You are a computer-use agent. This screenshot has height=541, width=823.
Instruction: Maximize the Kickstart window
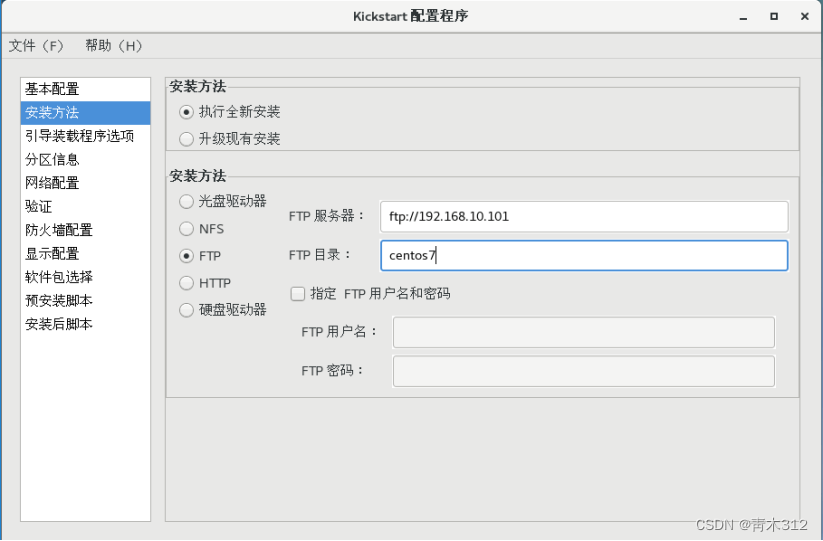(x=774, y=17)
